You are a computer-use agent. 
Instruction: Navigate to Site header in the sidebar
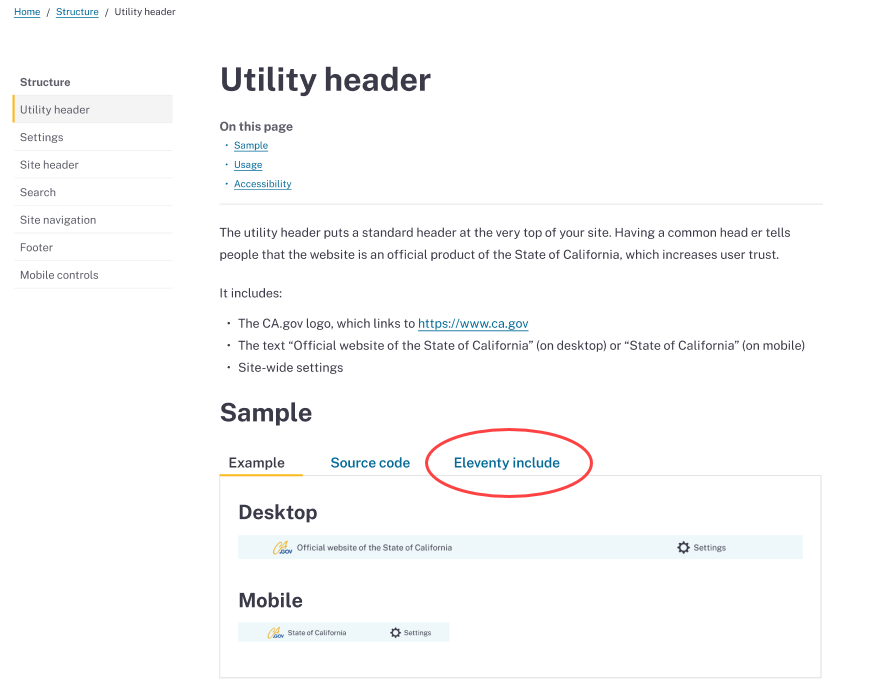47,164
